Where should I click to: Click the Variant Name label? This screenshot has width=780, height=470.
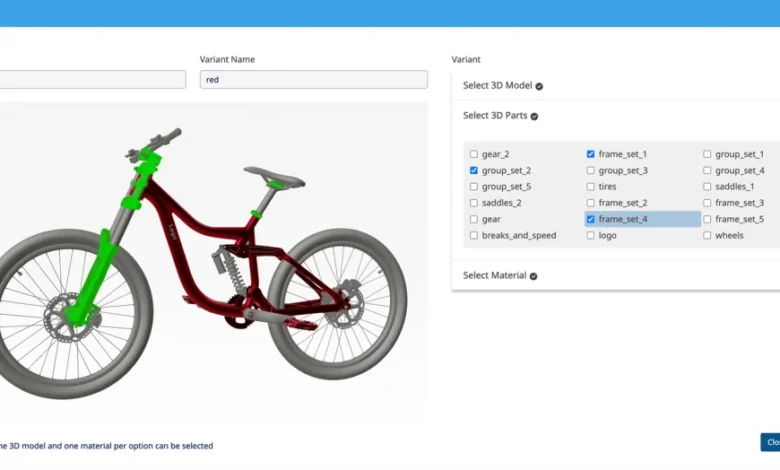pyautogui.click(x=227, y=59)
